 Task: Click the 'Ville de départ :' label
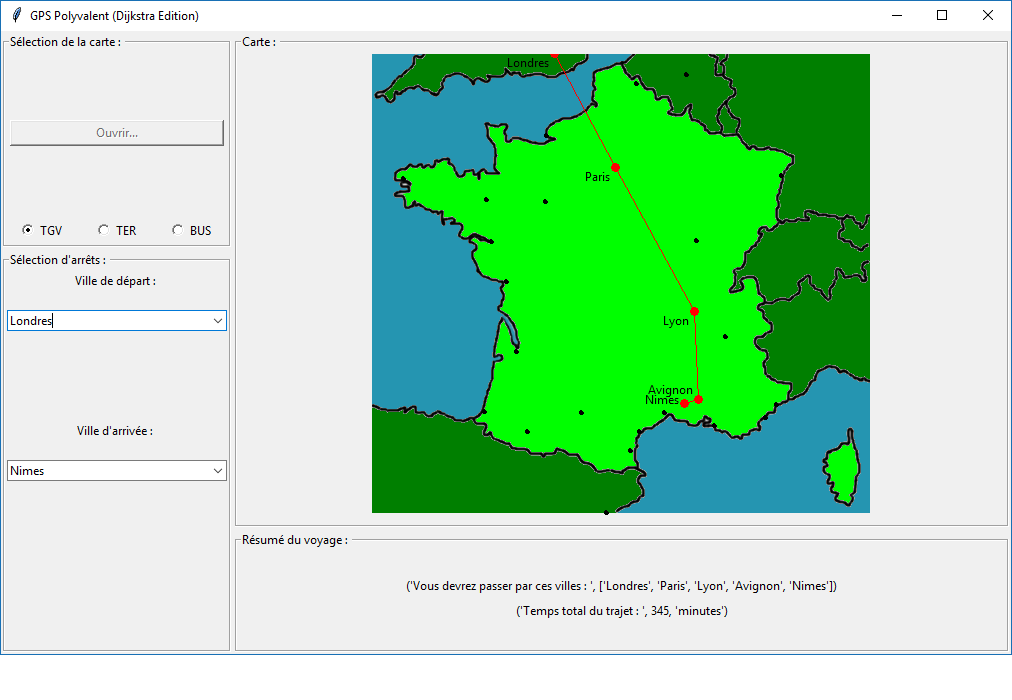pyautogui.click(x=115, y=281)
